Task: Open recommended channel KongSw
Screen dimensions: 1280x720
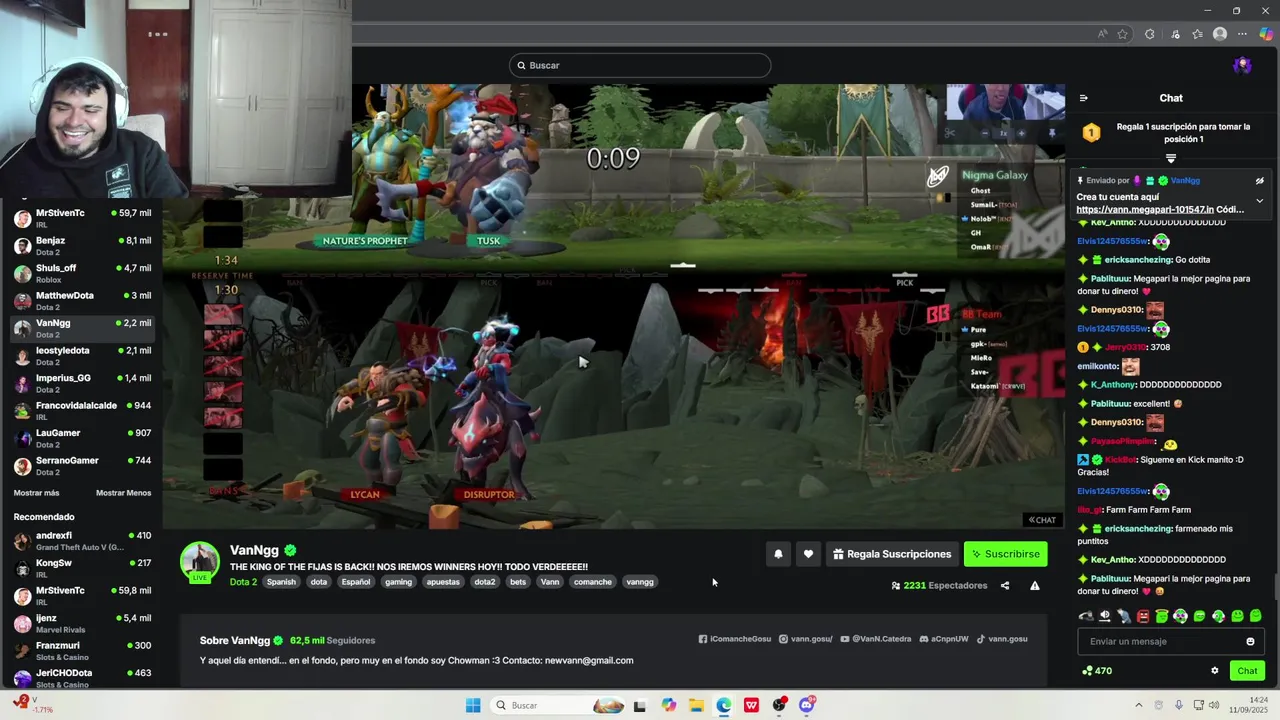Action: (82, 568)
